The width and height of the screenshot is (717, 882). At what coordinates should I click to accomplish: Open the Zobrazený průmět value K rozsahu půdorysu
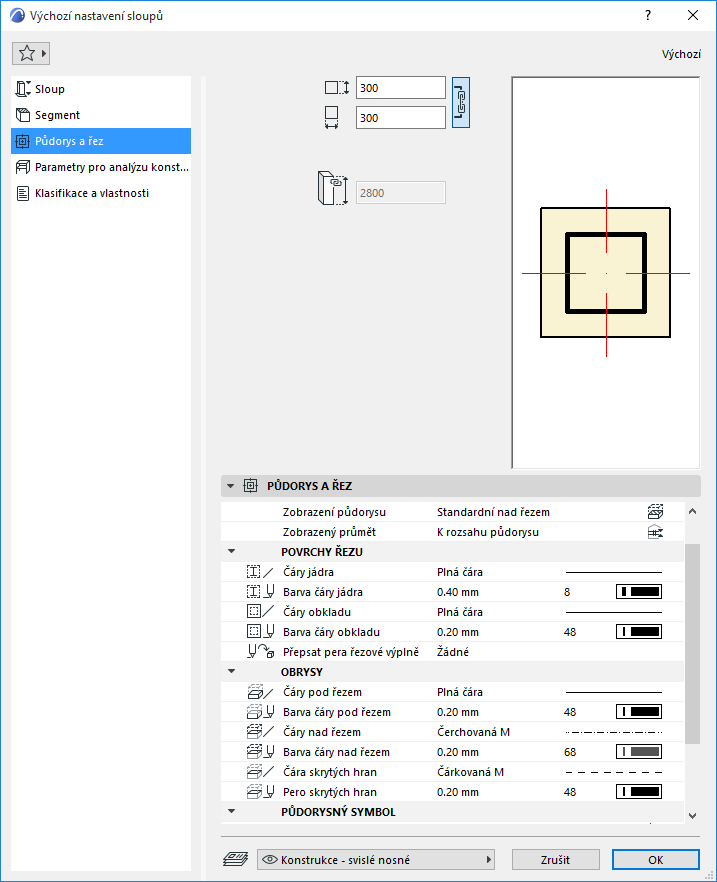pyautogui.click(x=488, y=532)
